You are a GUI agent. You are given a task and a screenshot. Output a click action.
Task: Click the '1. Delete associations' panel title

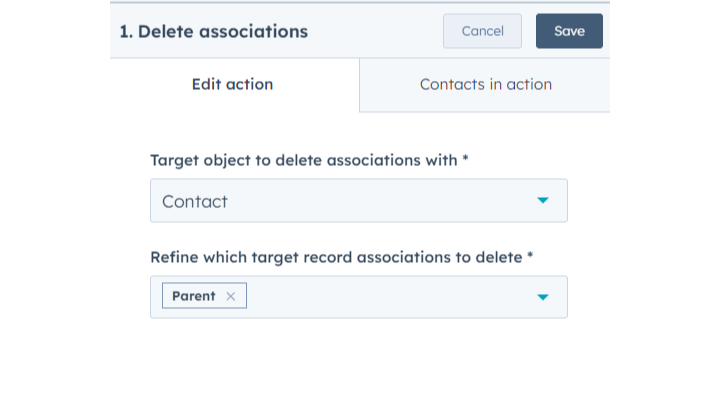[213, 31]
